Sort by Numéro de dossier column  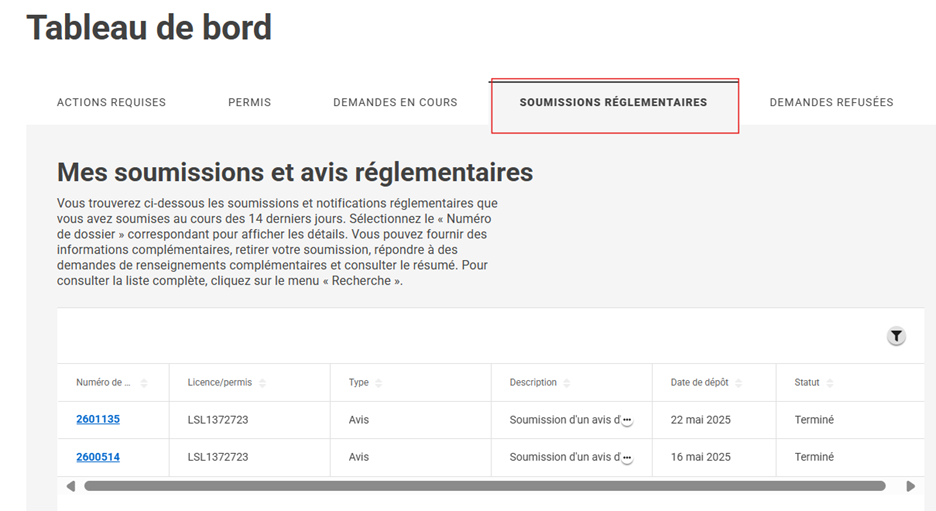tap(144, 383)
